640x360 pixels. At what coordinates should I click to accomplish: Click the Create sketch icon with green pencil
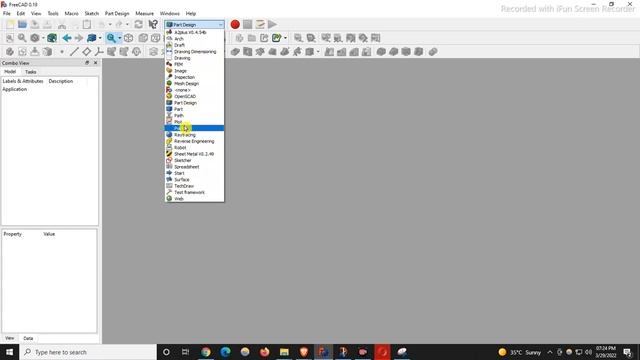[x=277, y=38]
